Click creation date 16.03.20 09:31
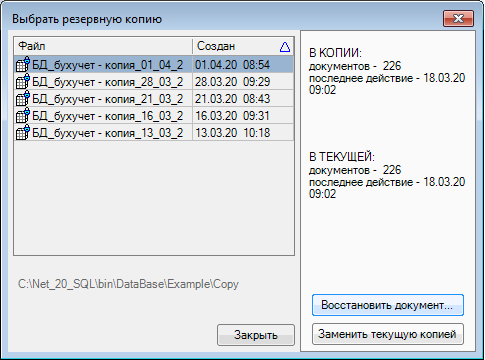The image size is (485, 360). click(232, 116)
